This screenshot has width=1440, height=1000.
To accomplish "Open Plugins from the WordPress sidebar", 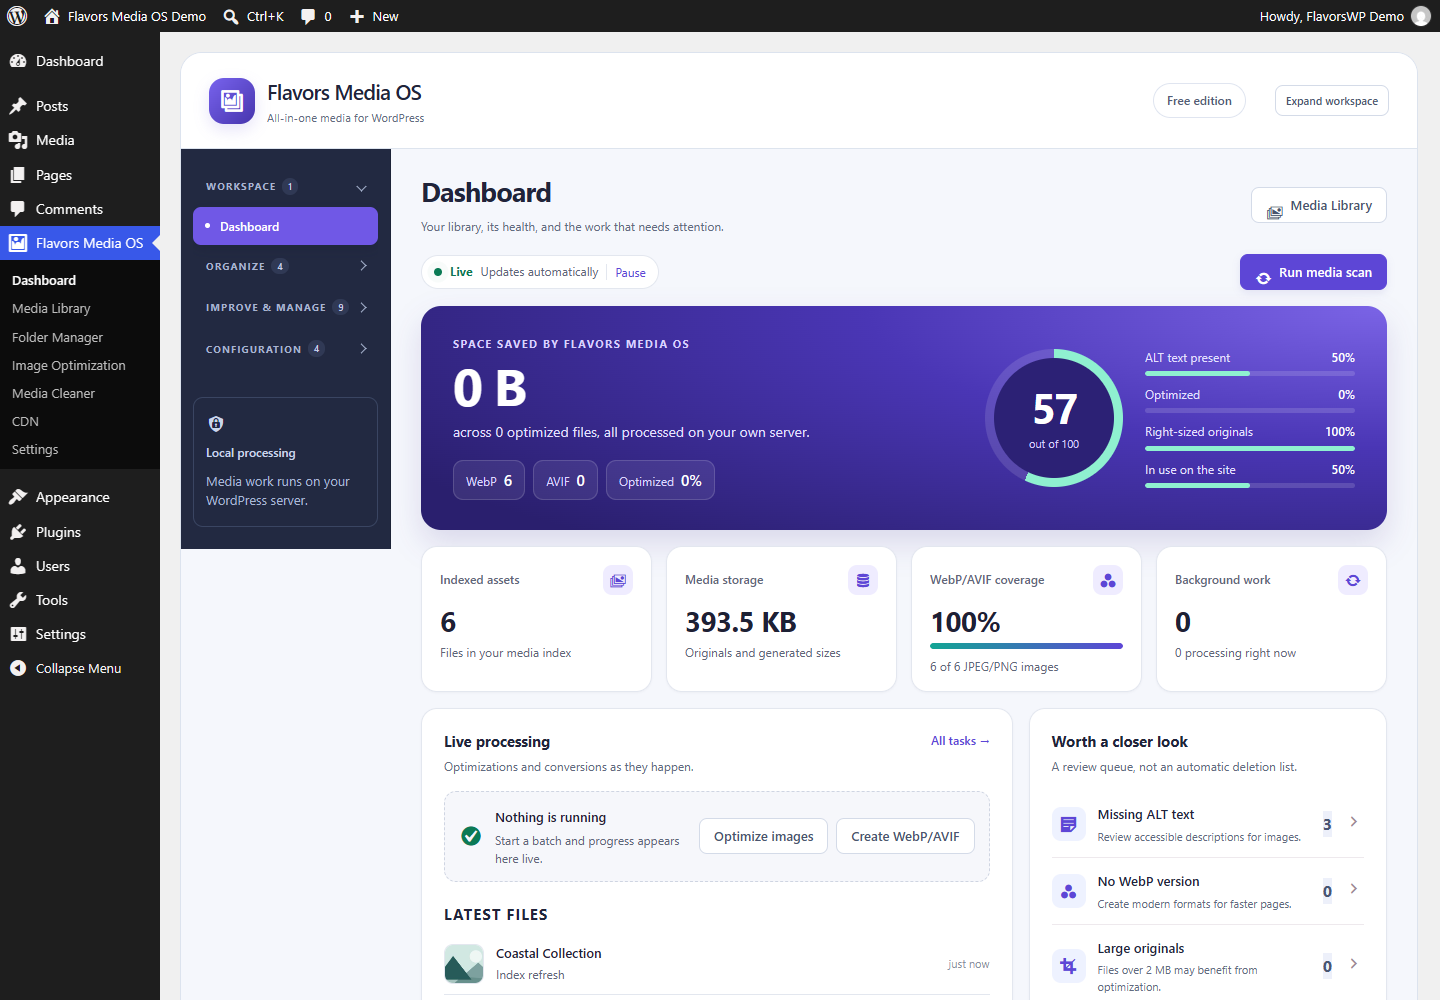I will click(80, 532).
